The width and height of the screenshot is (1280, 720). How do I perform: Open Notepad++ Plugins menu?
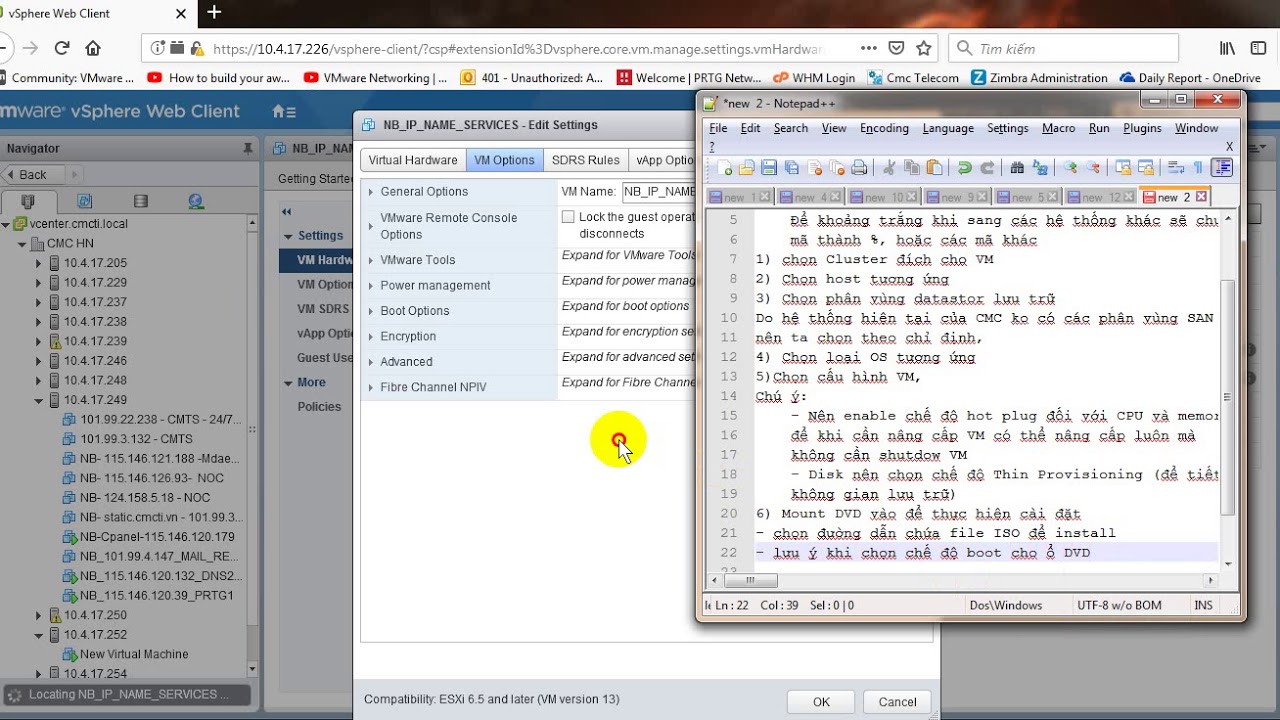pyautogui.click(x=1142, y=128)
